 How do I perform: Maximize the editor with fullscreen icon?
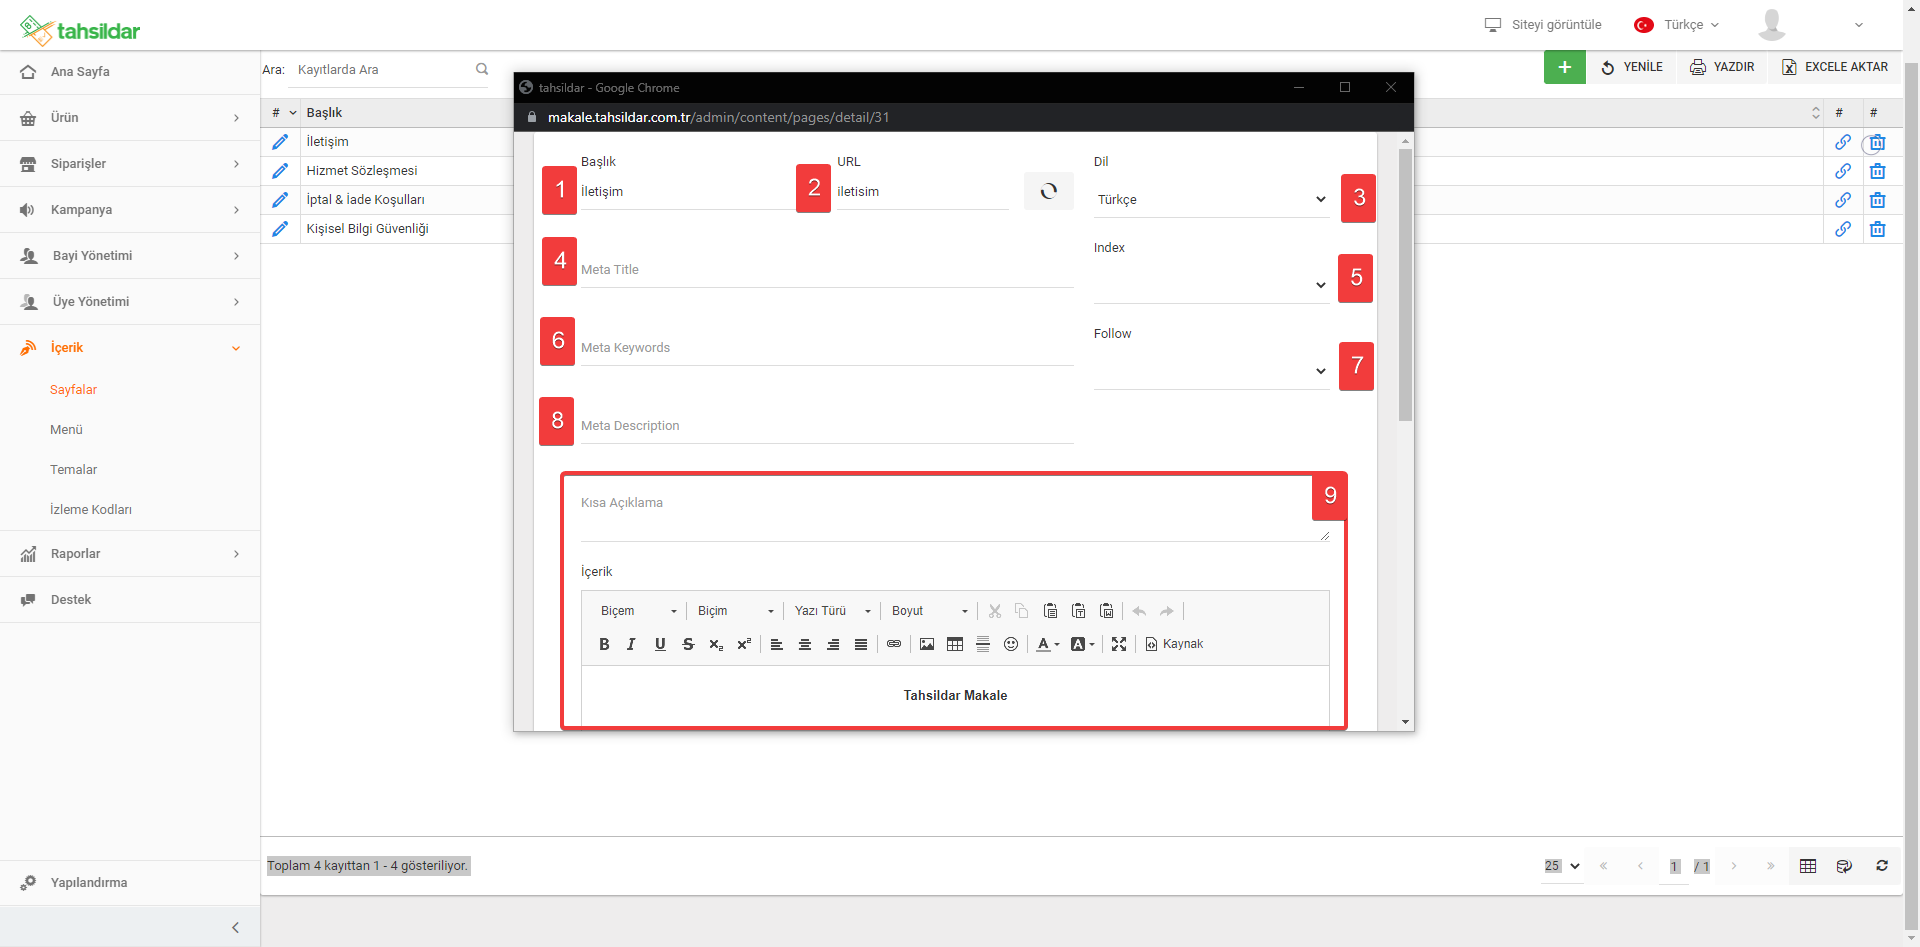tap(1119, 644)
